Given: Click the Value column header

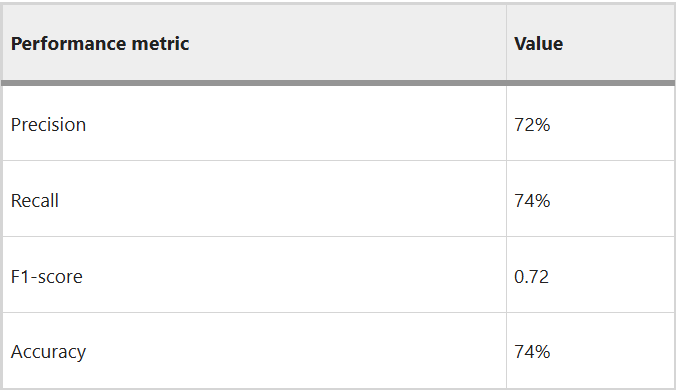Looking at the screenshot, I should (590, 43).
